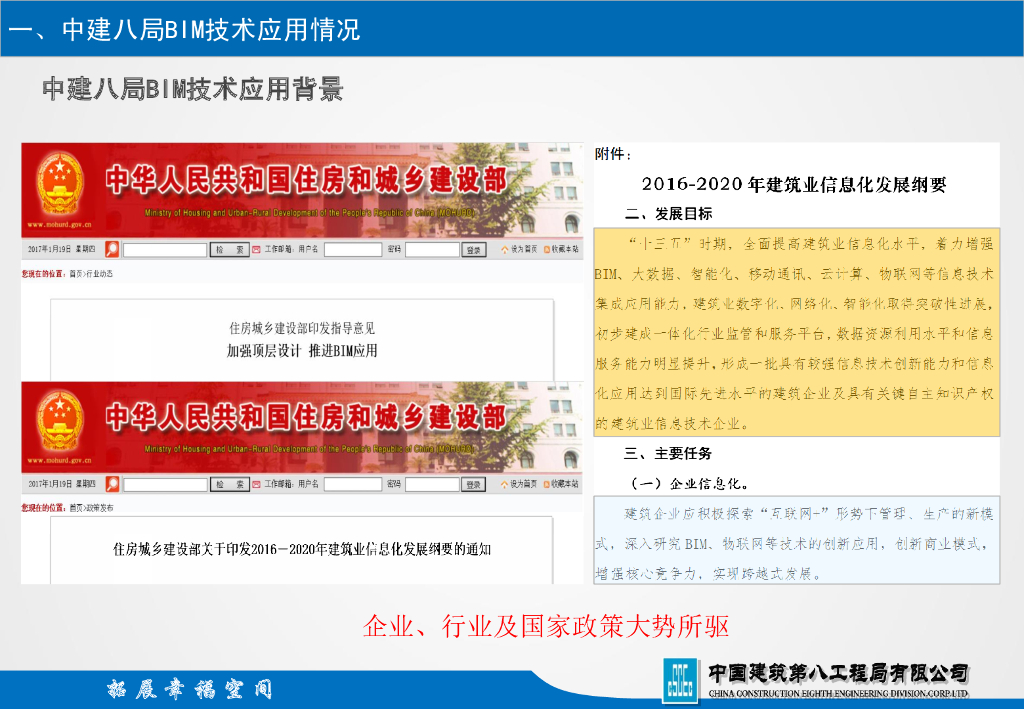Click the lower banner title 中华人民共和国住房和城乡建设部
Viewport: 1024px width, 709px height.
[306, 417]
